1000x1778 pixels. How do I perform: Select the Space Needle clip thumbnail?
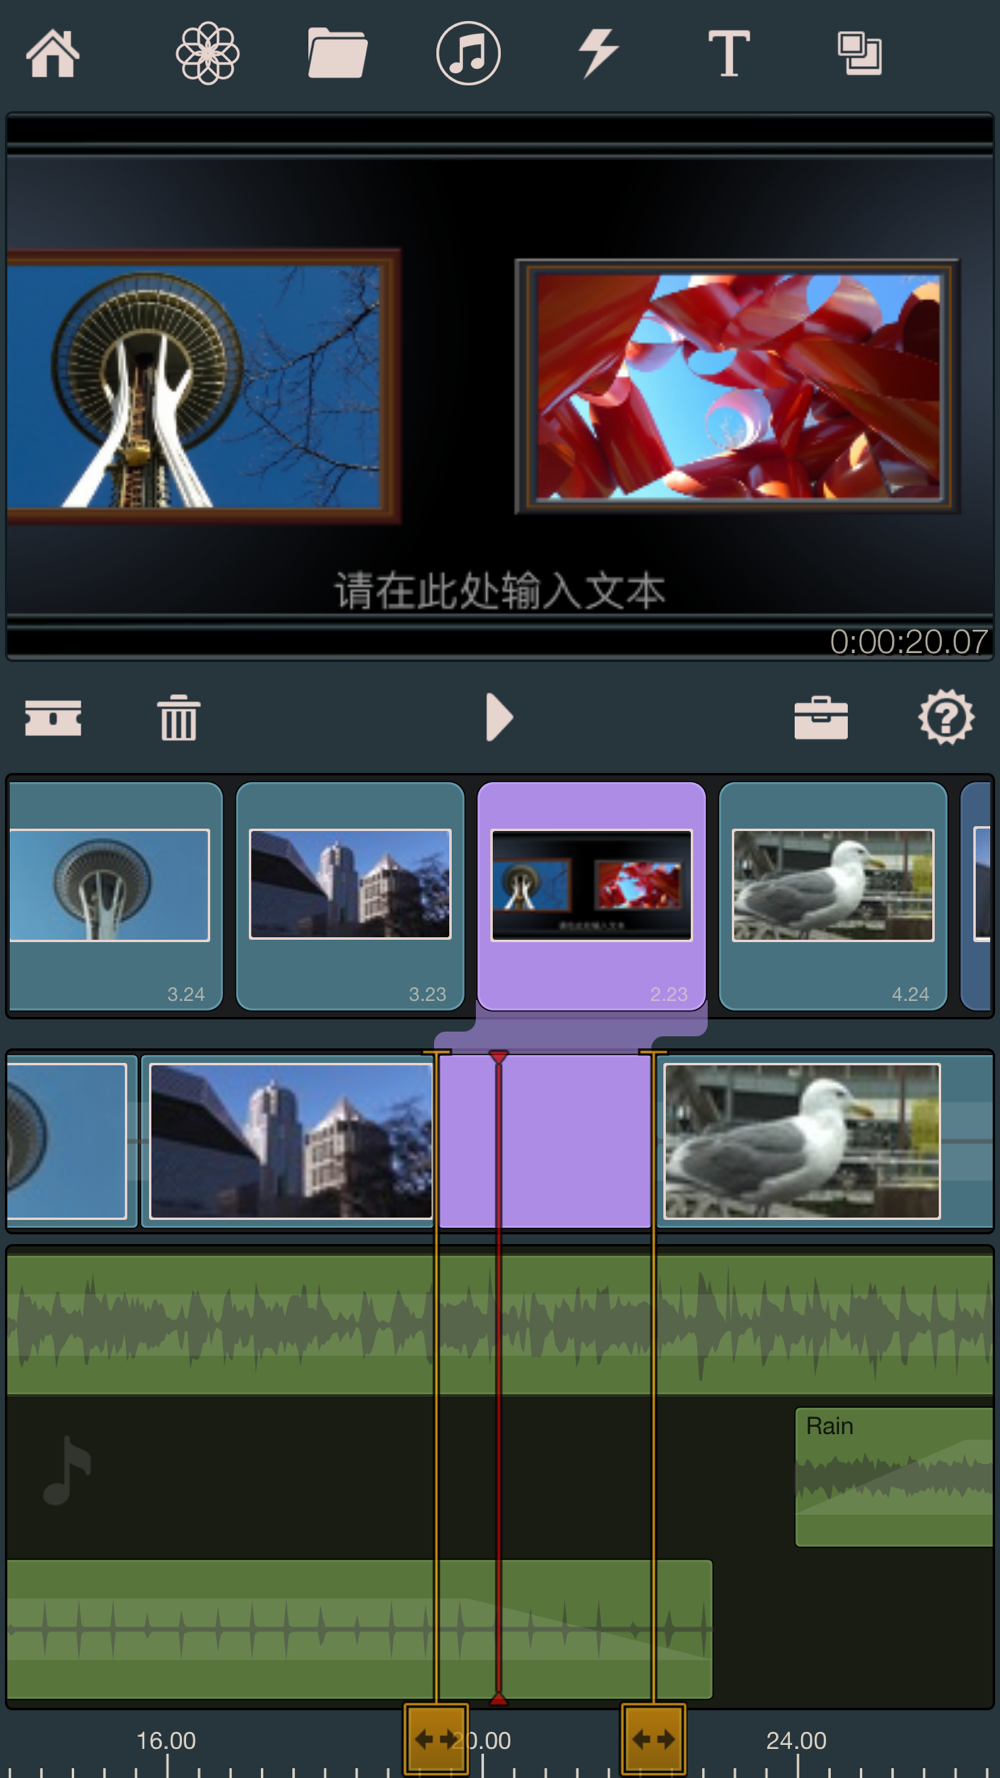click(x=114, y=896)
